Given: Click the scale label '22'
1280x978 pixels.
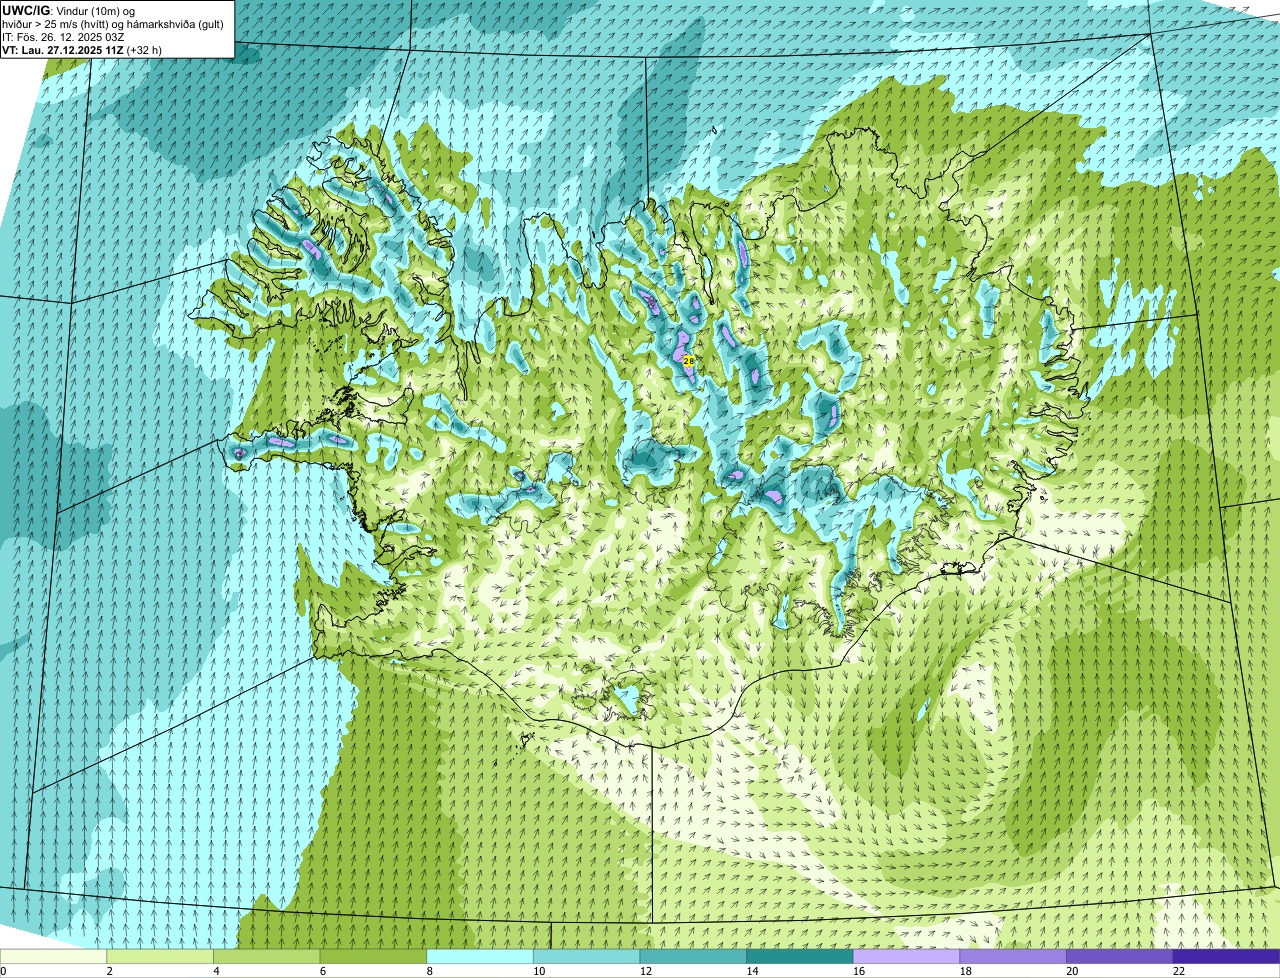Looking at the screenshot, I should click(x=1179, y=971).
